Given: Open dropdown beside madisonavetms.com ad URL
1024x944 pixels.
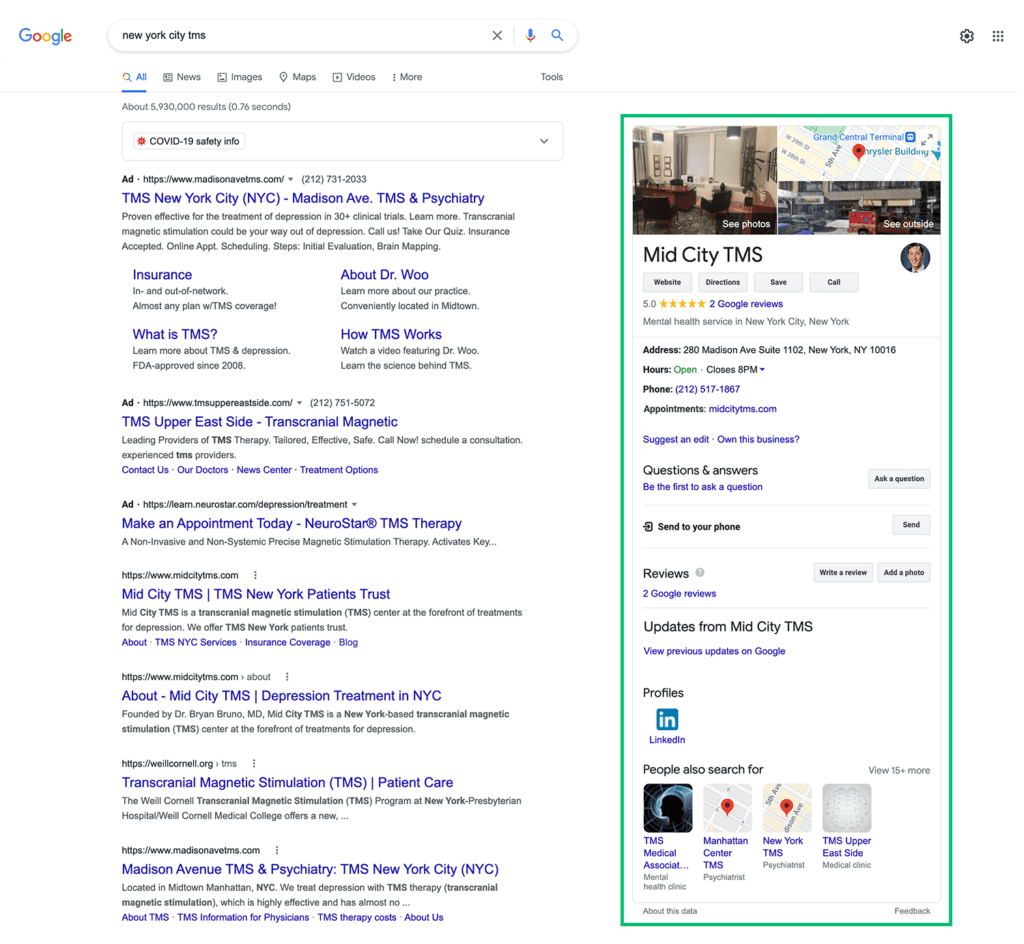Looking at the screenshot, I should [x=291, y=179].
